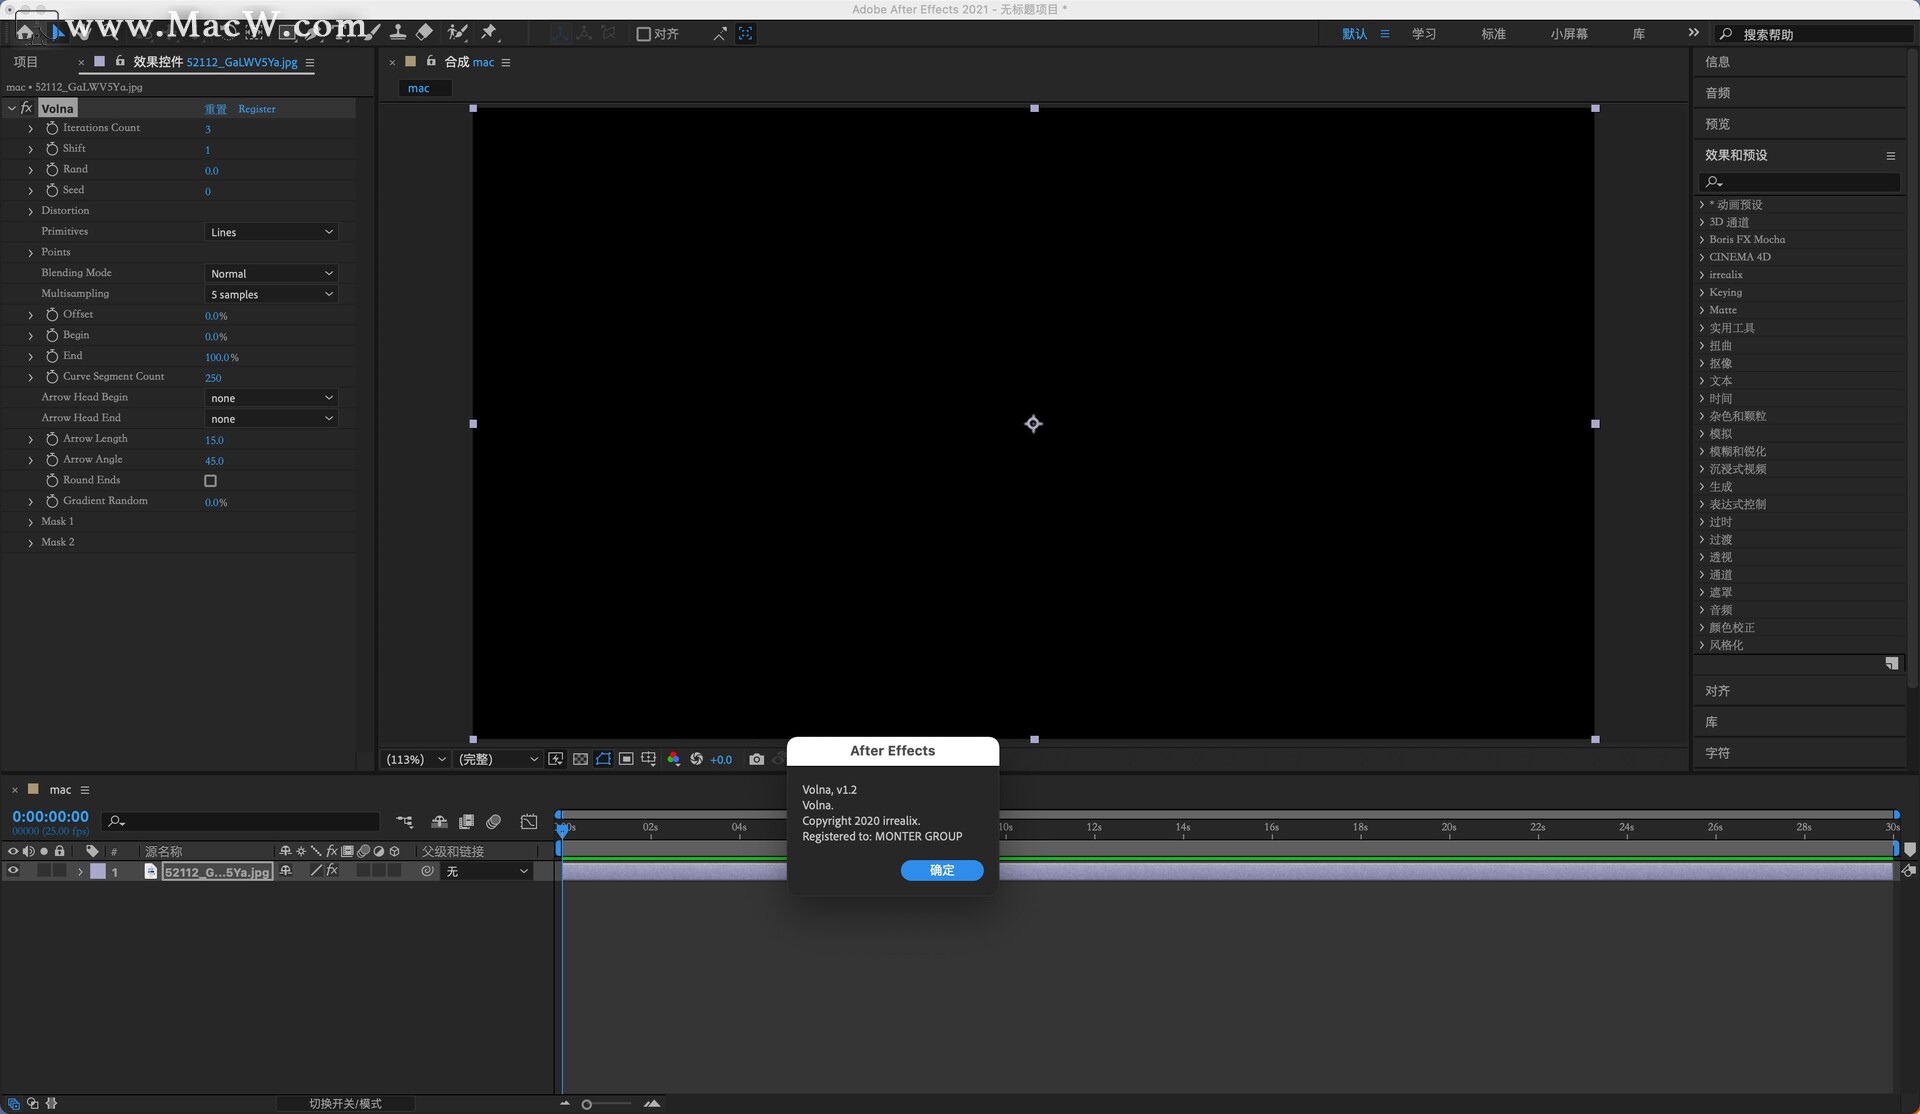Click the snapshot camera icon
This screenshot has width=1920, height=1114.
[x=756, y=760]
